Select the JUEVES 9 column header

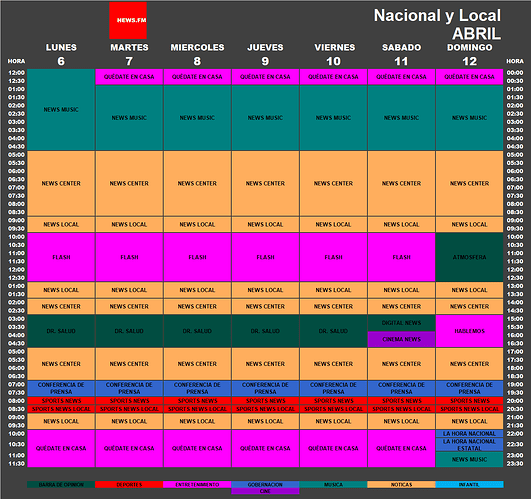pos(265,54)
